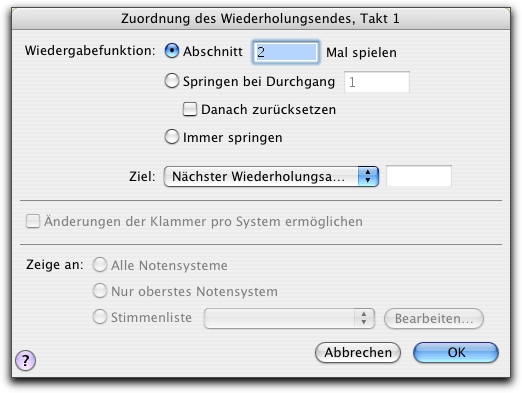Open the Ziel dropdown menu
Screen dimensions: 522x393
(271, 176)
